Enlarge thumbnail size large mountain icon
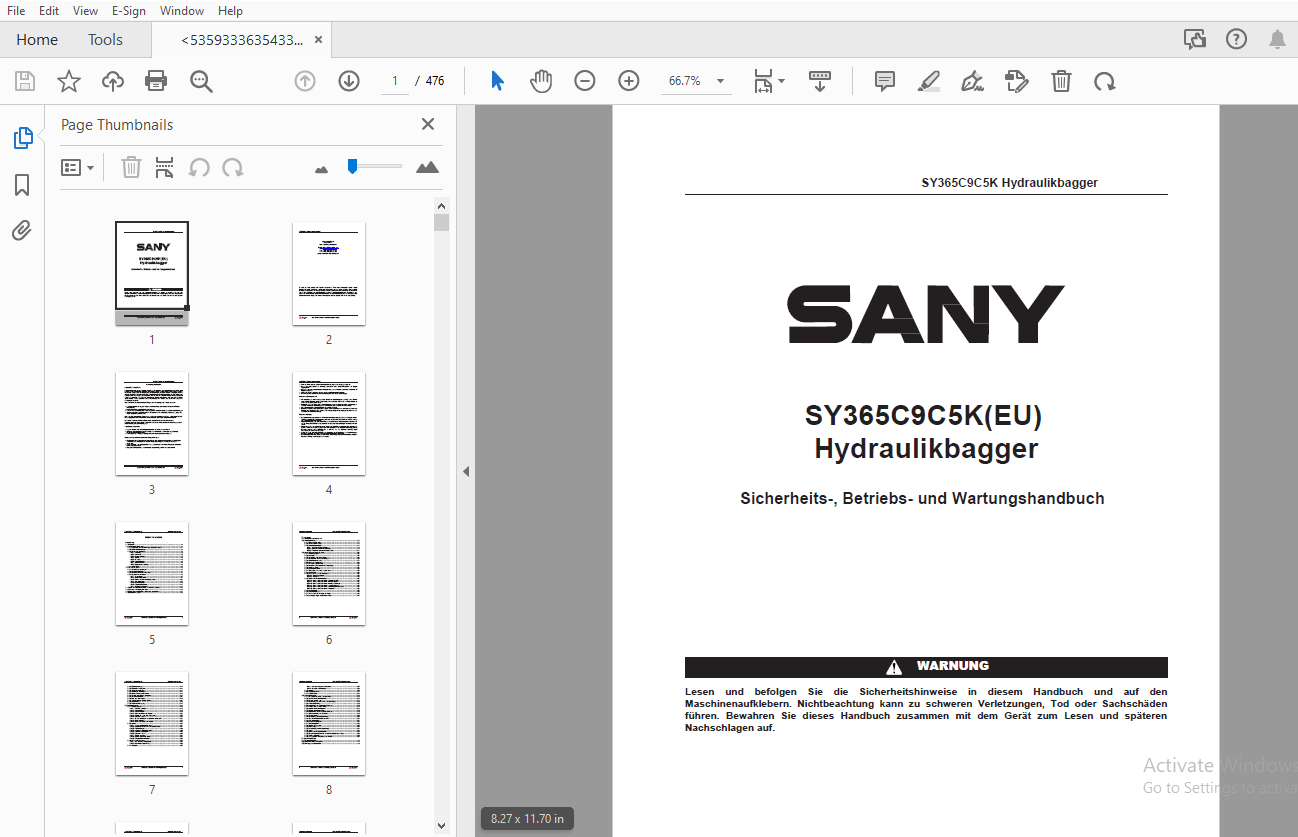This screenshot has height=837, width=1298. pos(427,167)
